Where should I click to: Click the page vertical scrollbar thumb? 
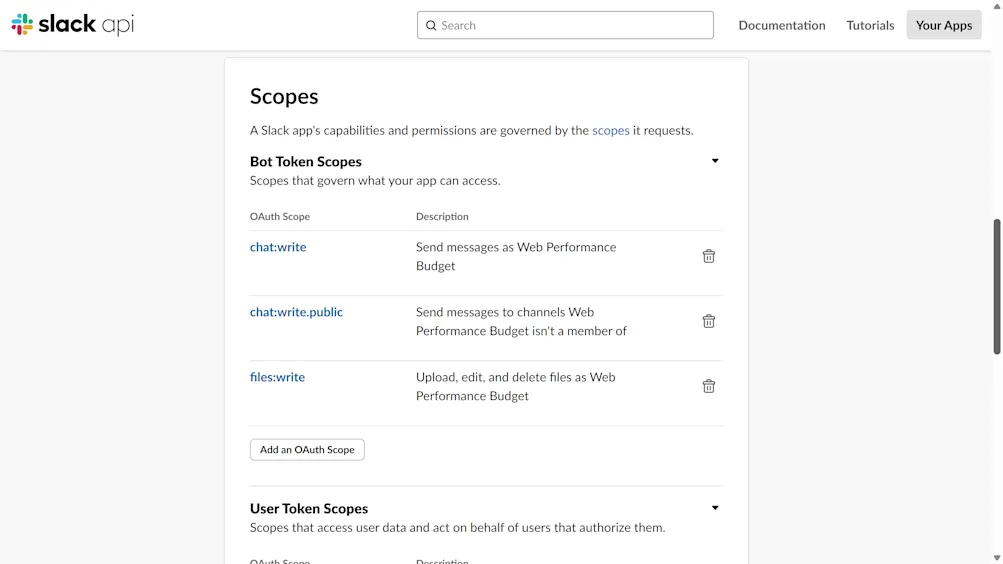tap(997, 286)
